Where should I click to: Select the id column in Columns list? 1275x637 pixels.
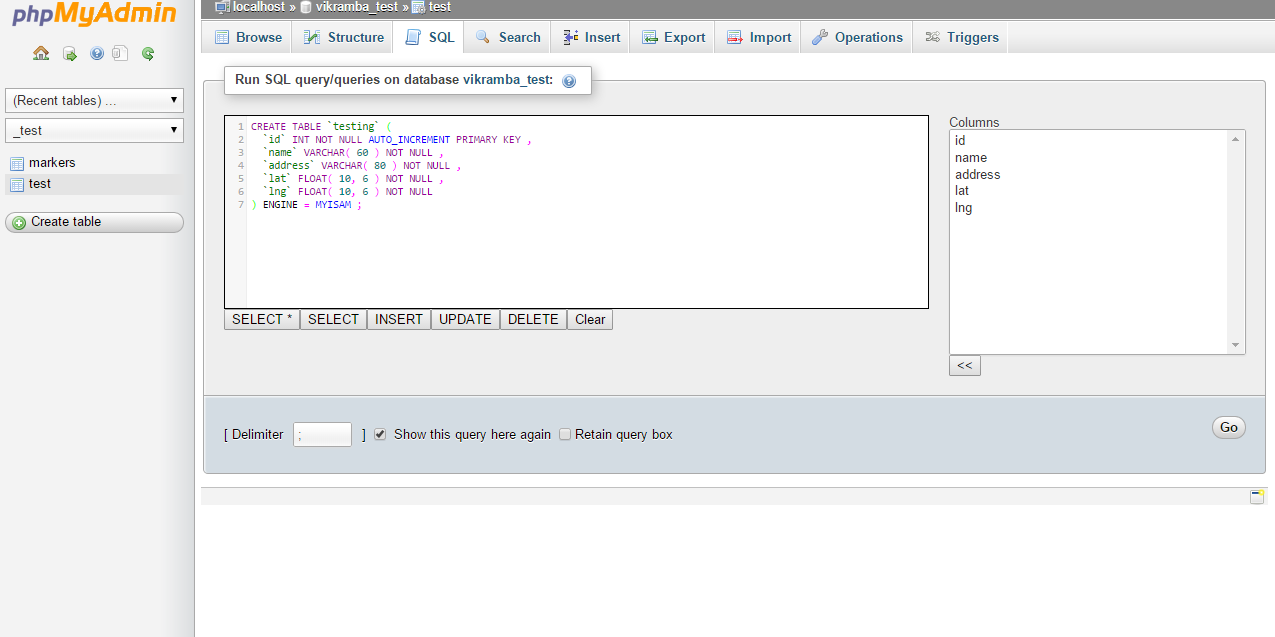coord(1089,141)
